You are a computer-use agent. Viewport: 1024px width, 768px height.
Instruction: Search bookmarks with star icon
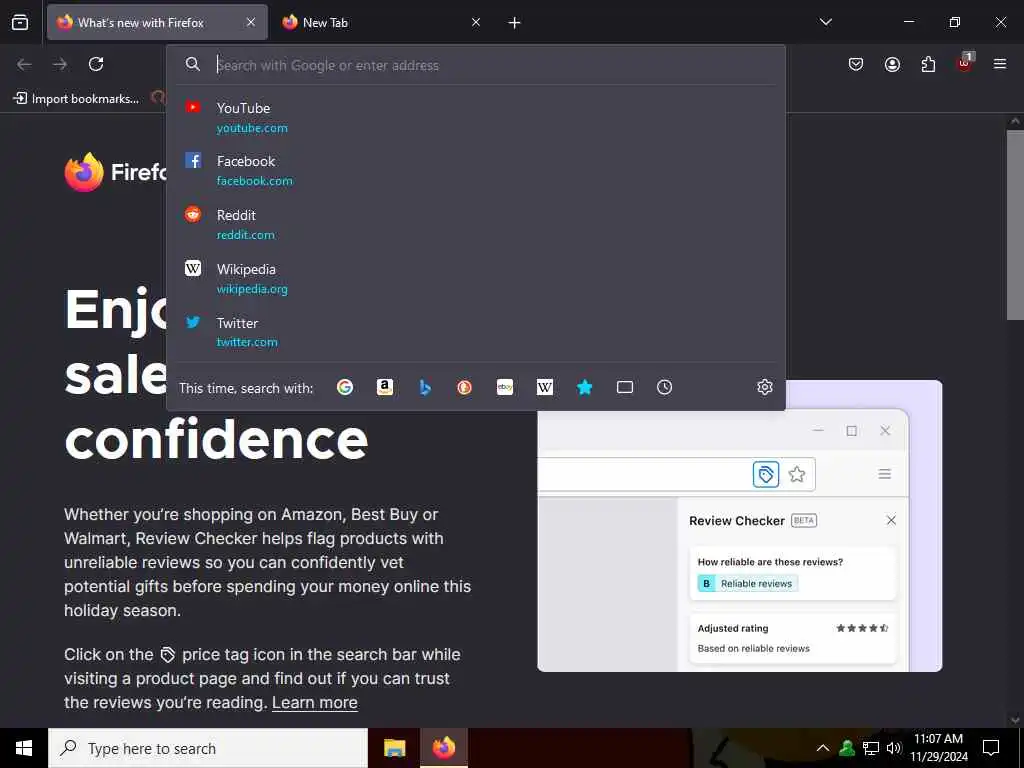tap(584, 387)
